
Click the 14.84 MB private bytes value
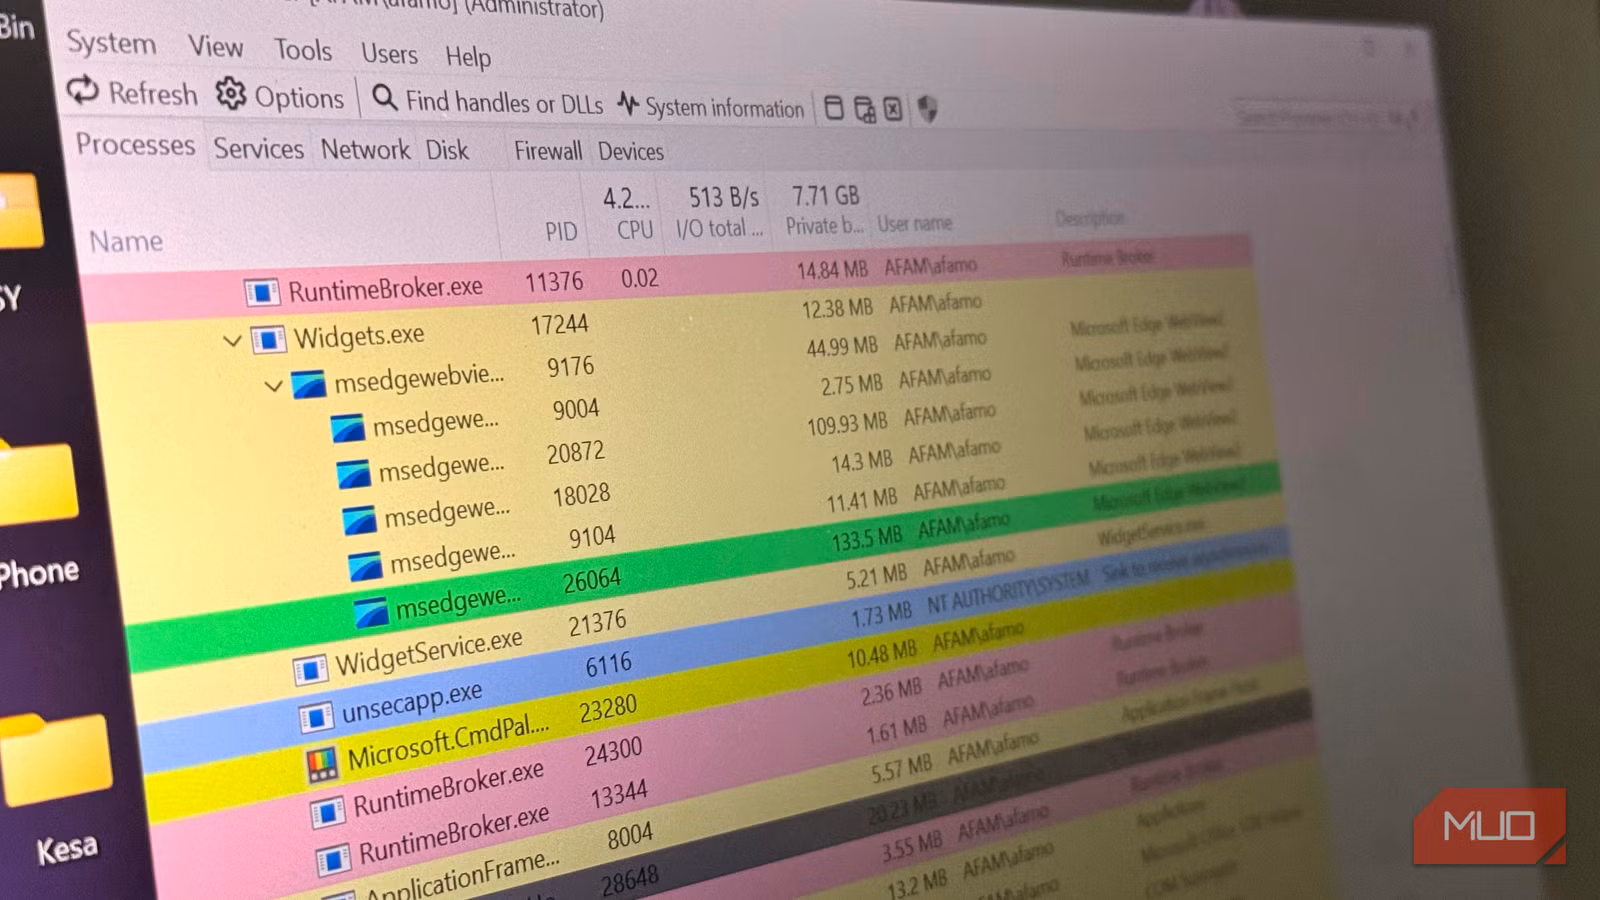[832, 270]
